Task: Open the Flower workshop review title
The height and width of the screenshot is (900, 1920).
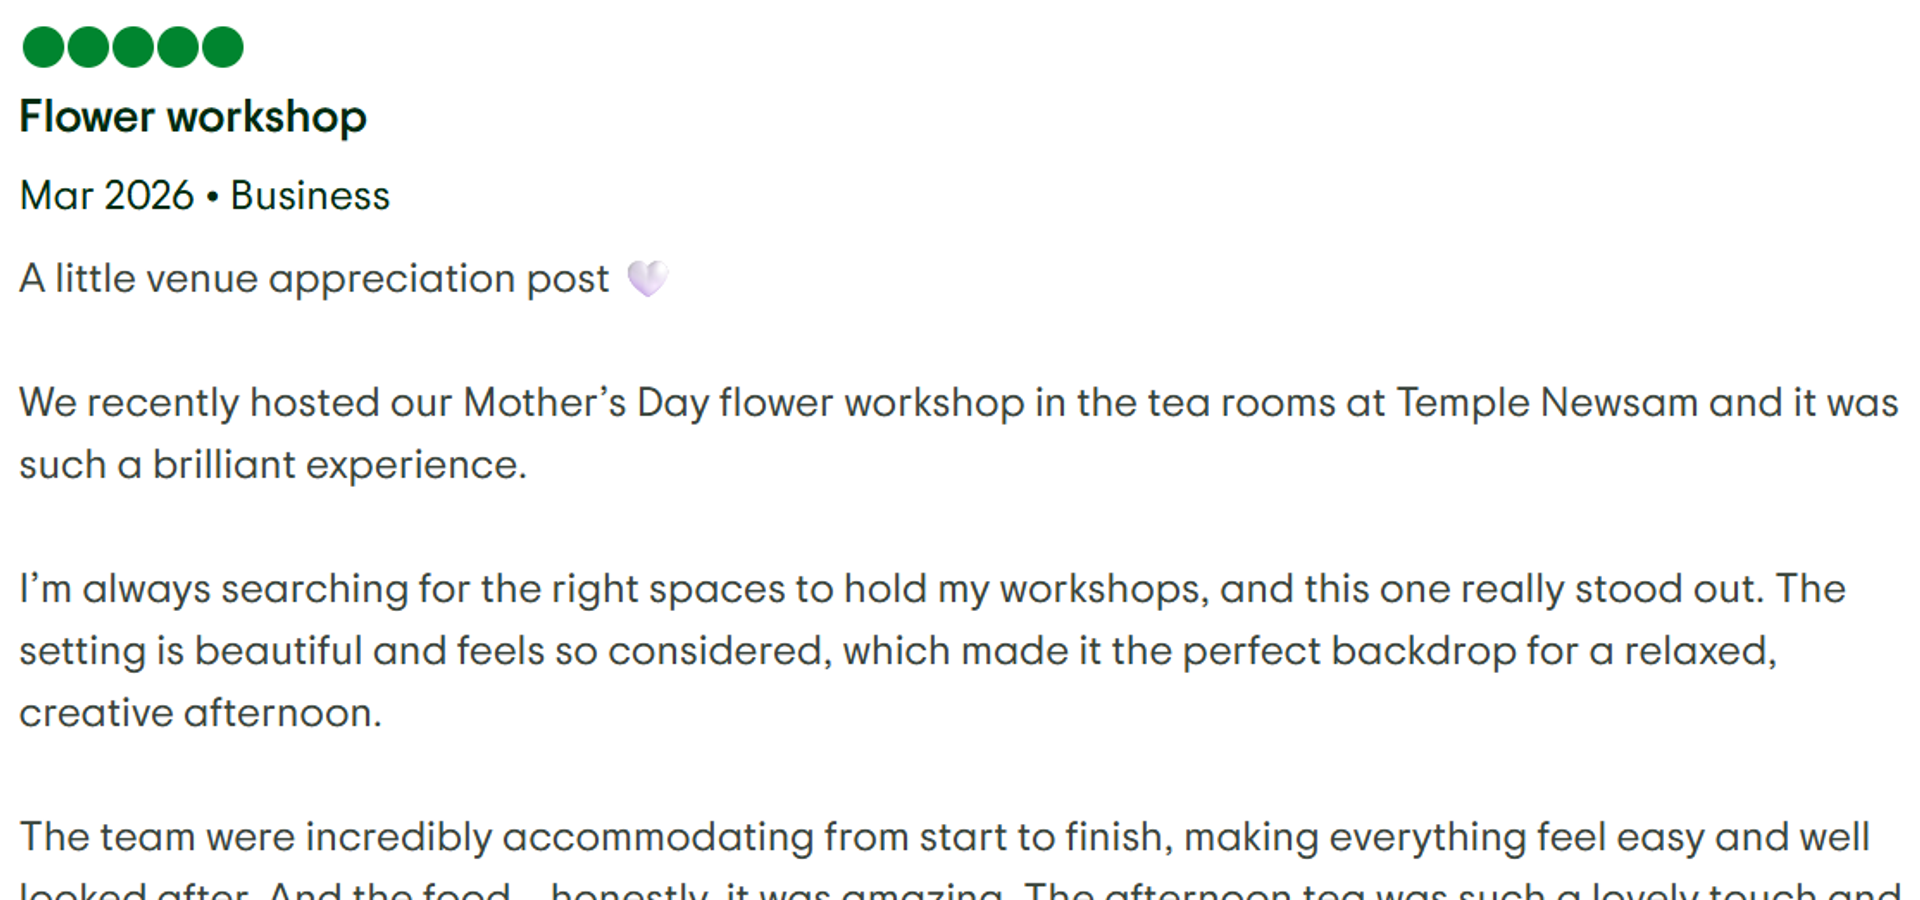Action: [193, 117]
